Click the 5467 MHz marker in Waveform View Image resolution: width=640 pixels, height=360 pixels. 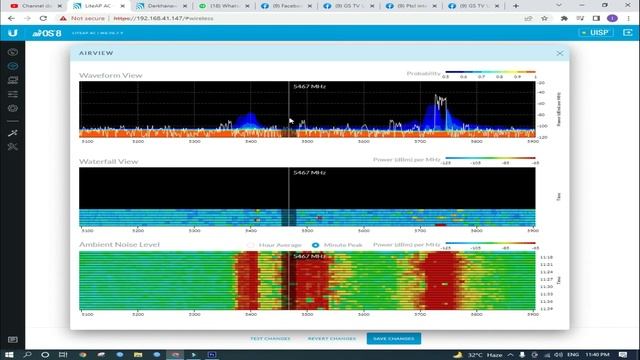pos(309,87)
